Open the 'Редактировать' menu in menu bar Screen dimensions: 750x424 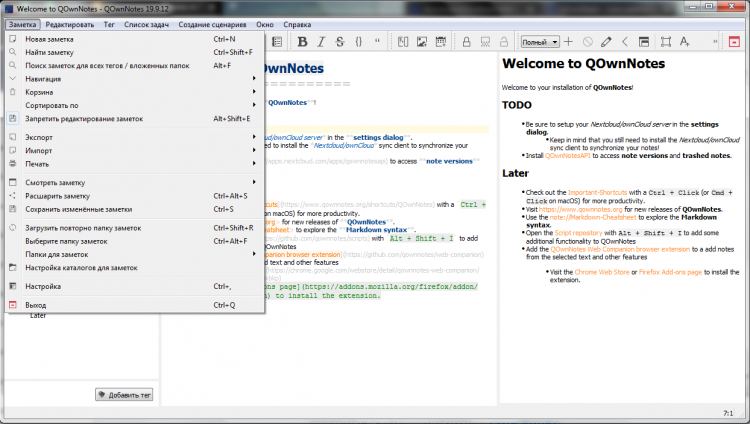coord(70,21)
